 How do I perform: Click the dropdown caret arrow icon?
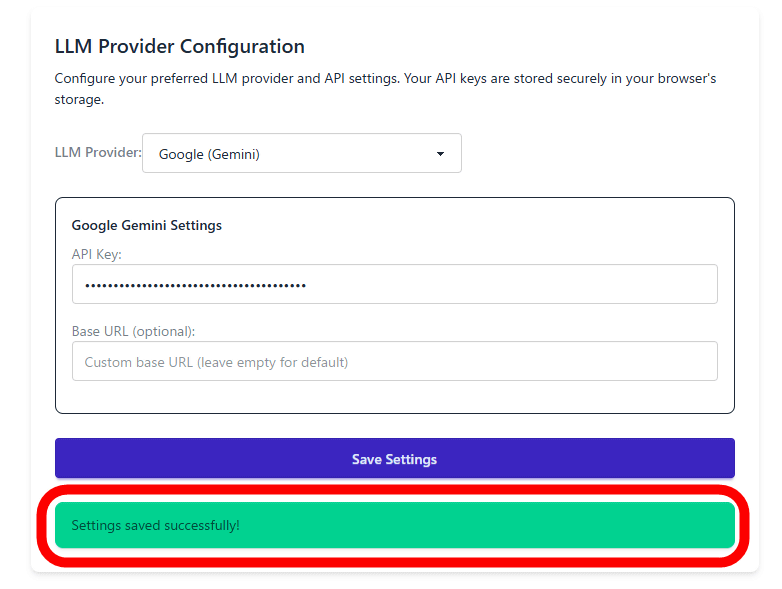(440, 154)
